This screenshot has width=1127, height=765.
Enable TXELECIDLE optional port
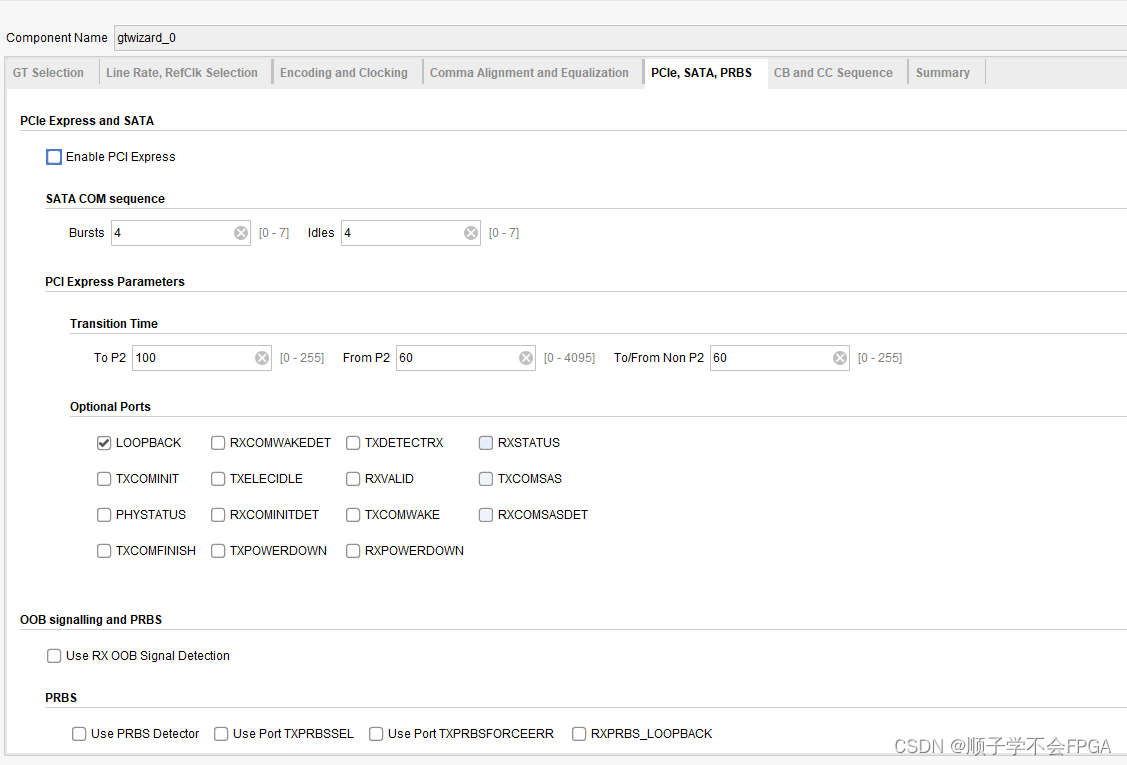point(218,479)
